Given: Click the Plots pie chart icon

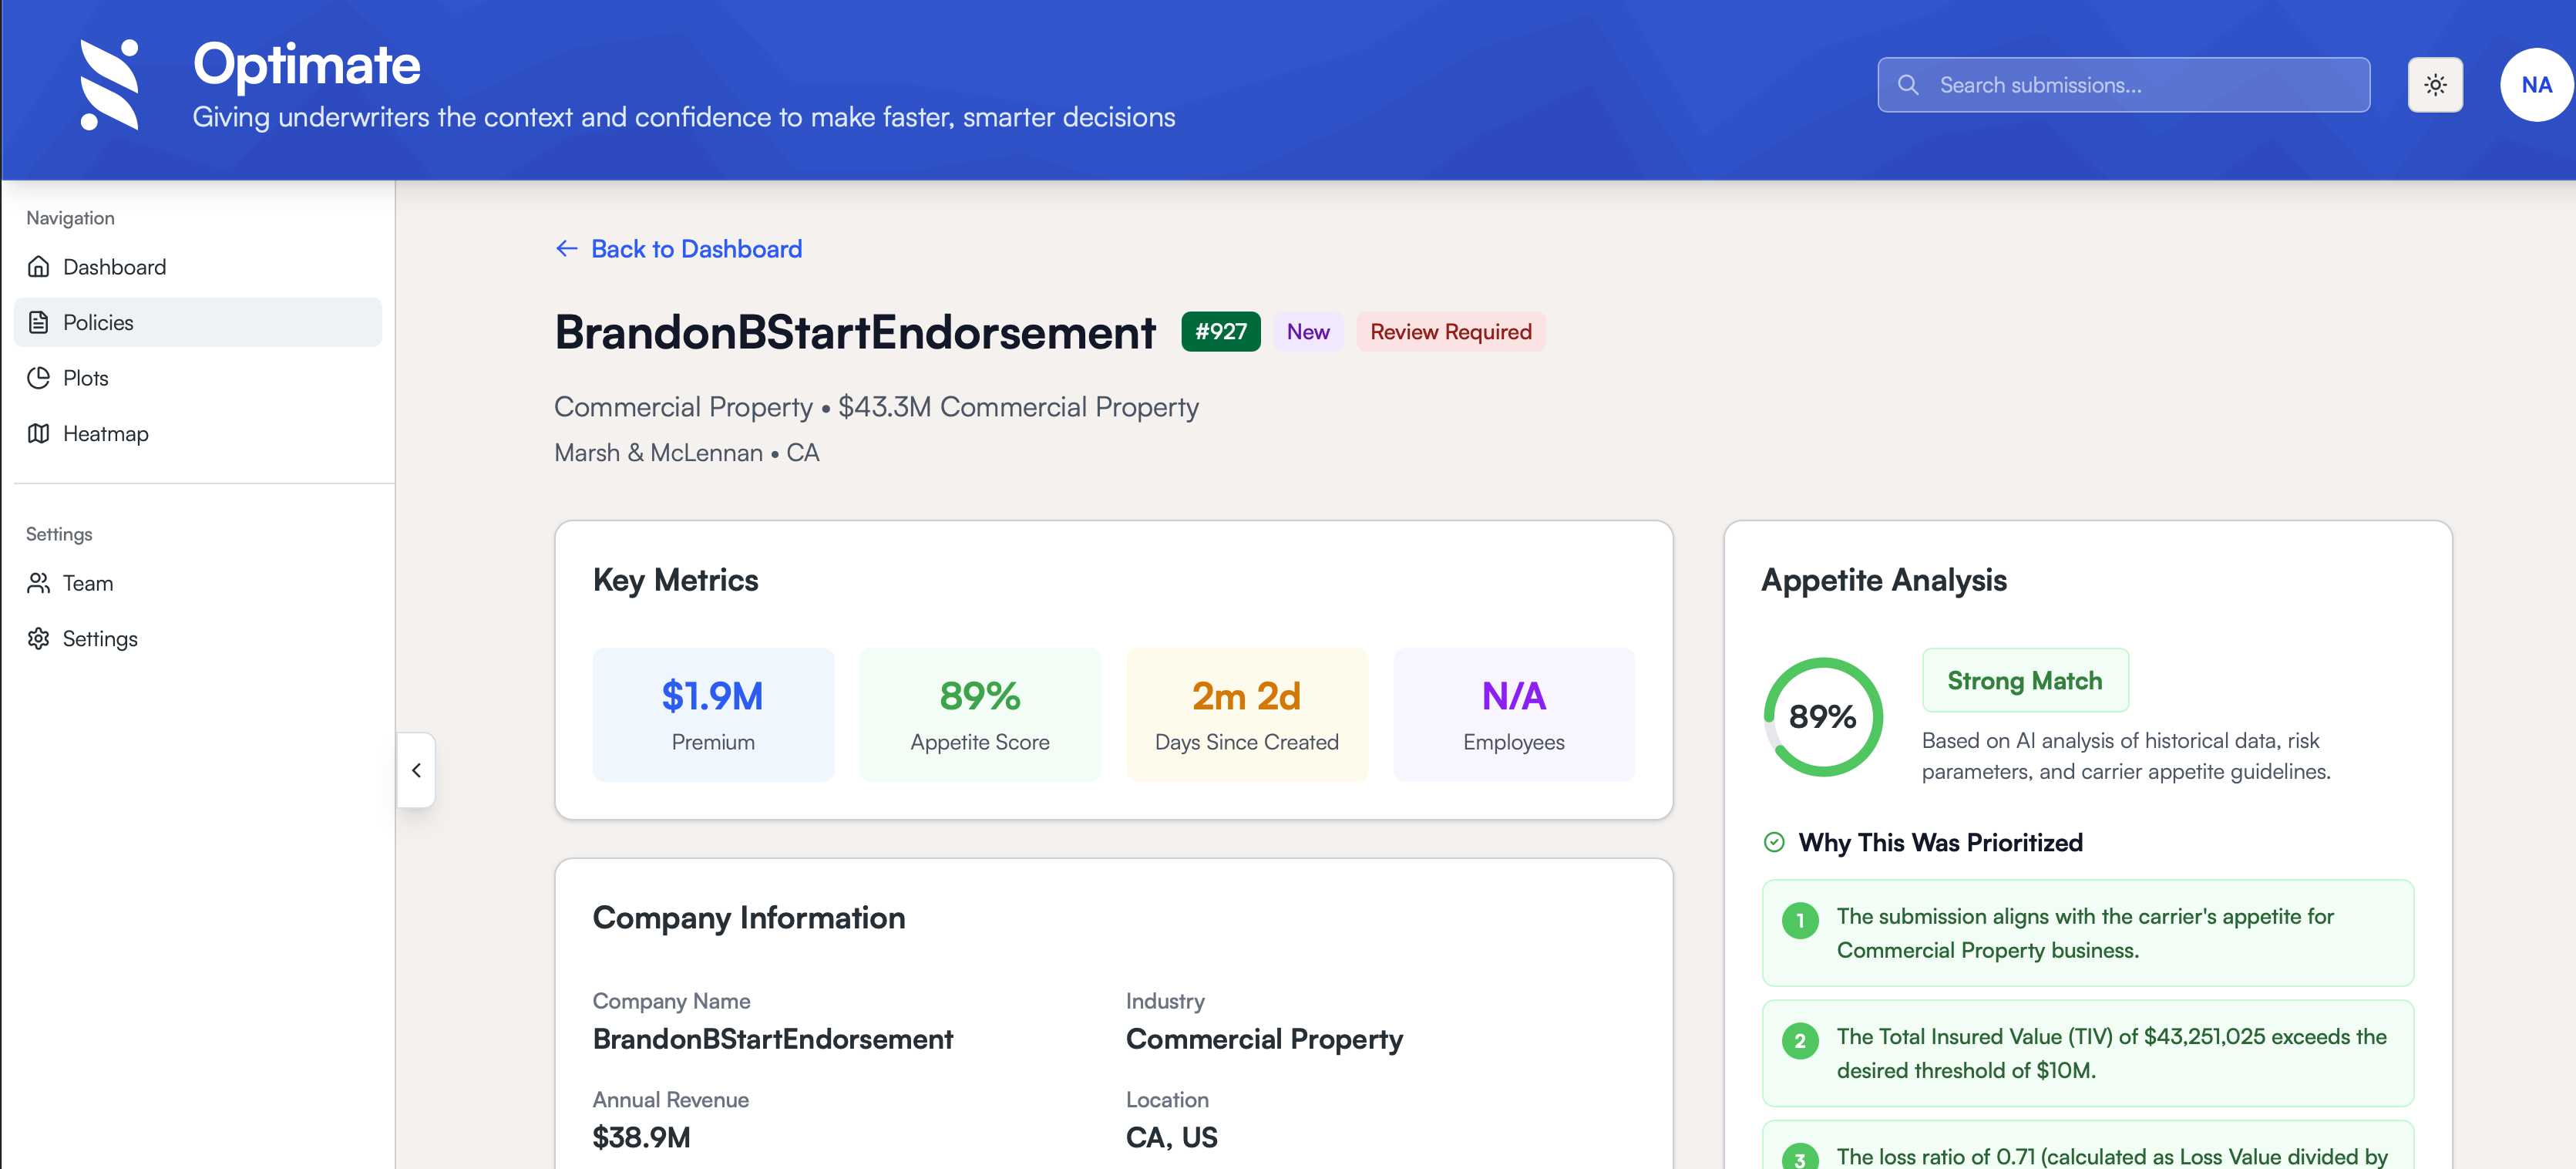Looking at the screenshot, I should [x=39, y=378].
